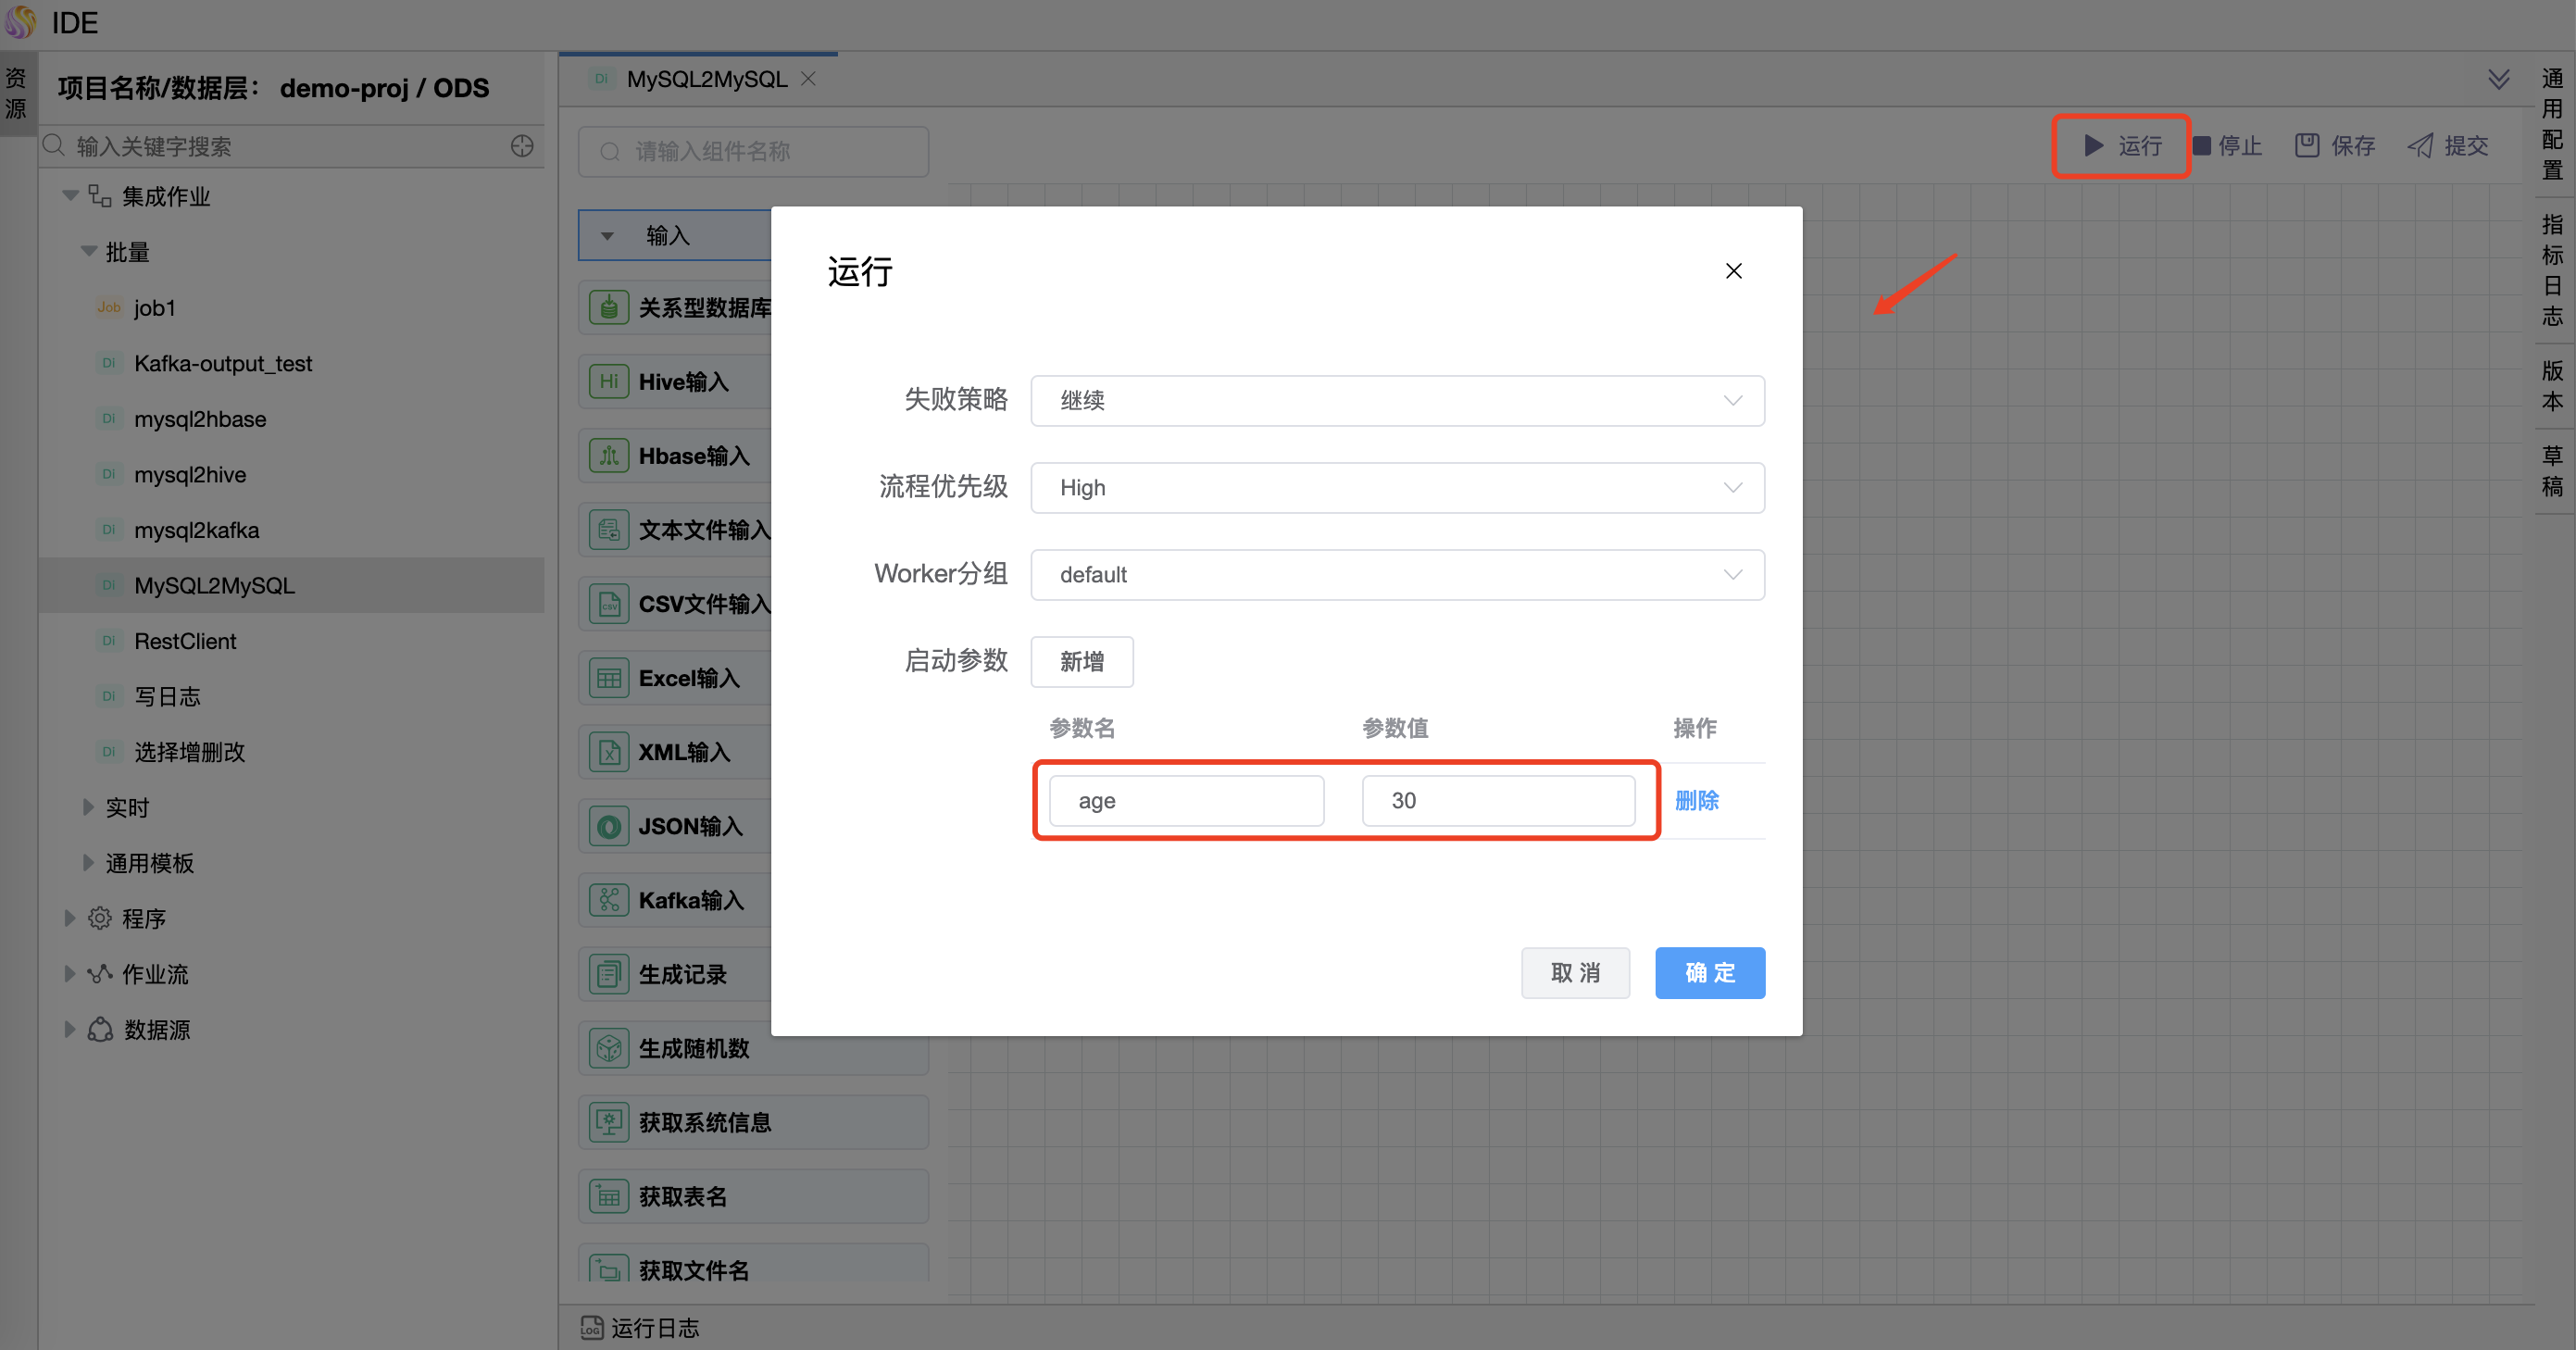The image size is (2576, 1350).
Task: Click the Submit paper-plane icon
Action: [x=2420, y=146]
